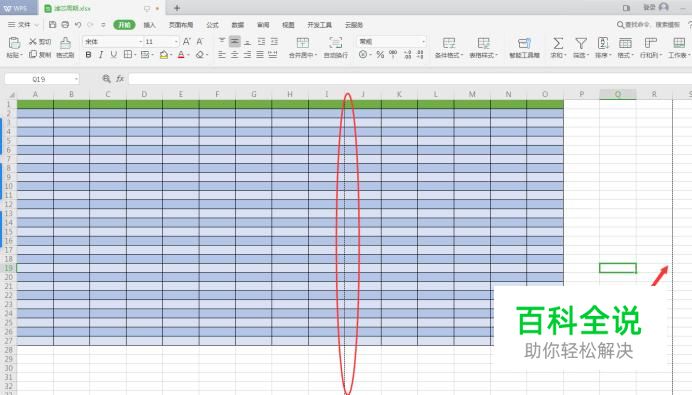Viewport: 692px width, 395px height.
Task: Apply percent number style
Action: 380,55
